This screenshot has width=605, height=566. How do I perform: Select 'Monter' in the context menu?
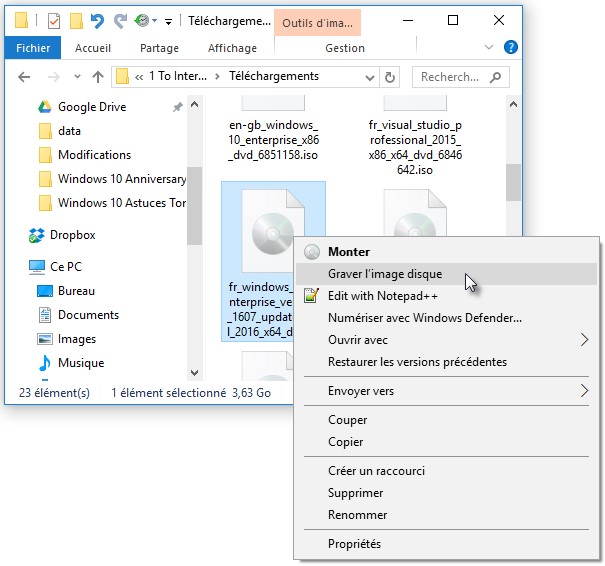[x=348, y=252]
